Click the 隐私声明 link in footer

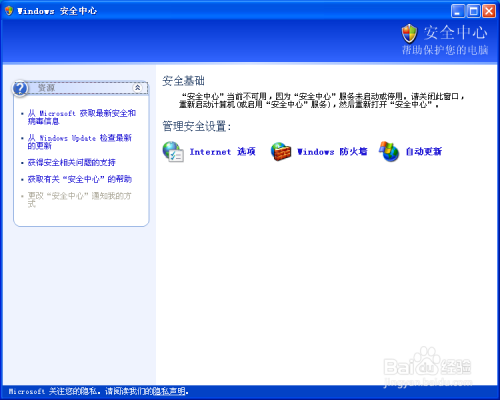(x=169, y=391)
